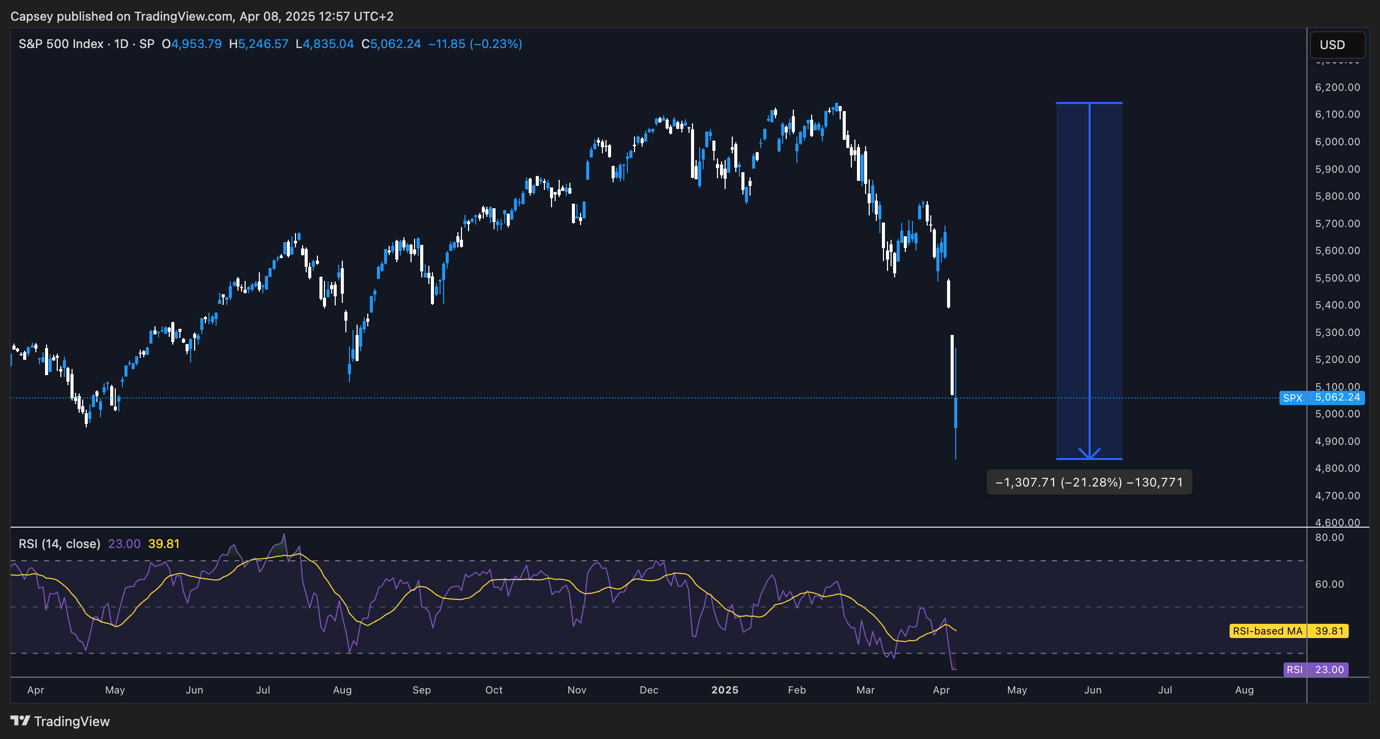Click the yellow RSI-based MA tag
The height and width of the screenshot is (739, 1380).
point(1289,631)
